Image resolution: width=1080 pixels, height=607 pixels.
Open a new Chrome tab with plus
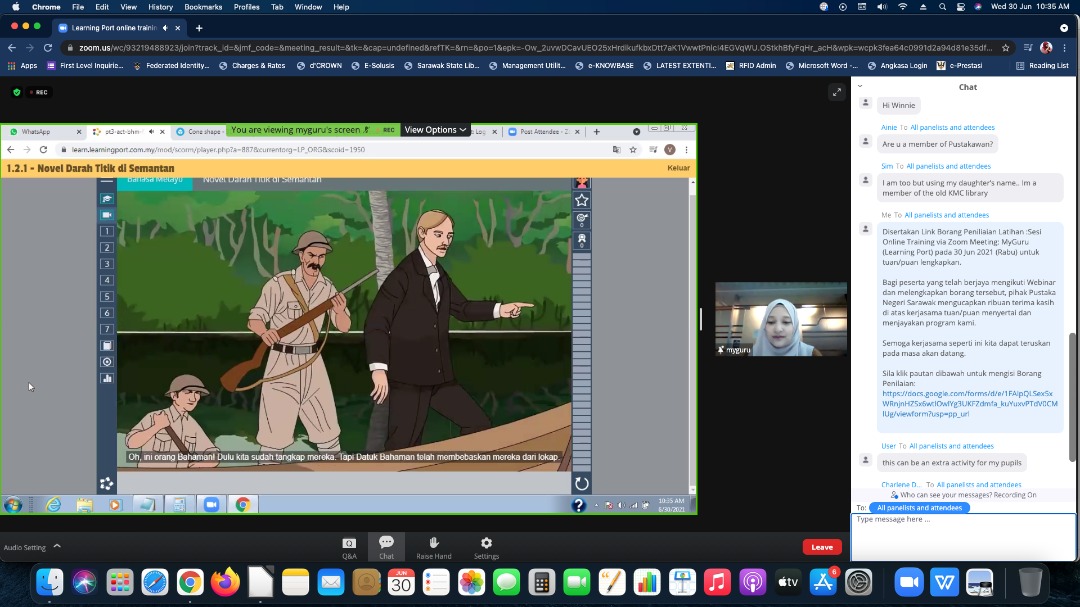coord(199,28)
